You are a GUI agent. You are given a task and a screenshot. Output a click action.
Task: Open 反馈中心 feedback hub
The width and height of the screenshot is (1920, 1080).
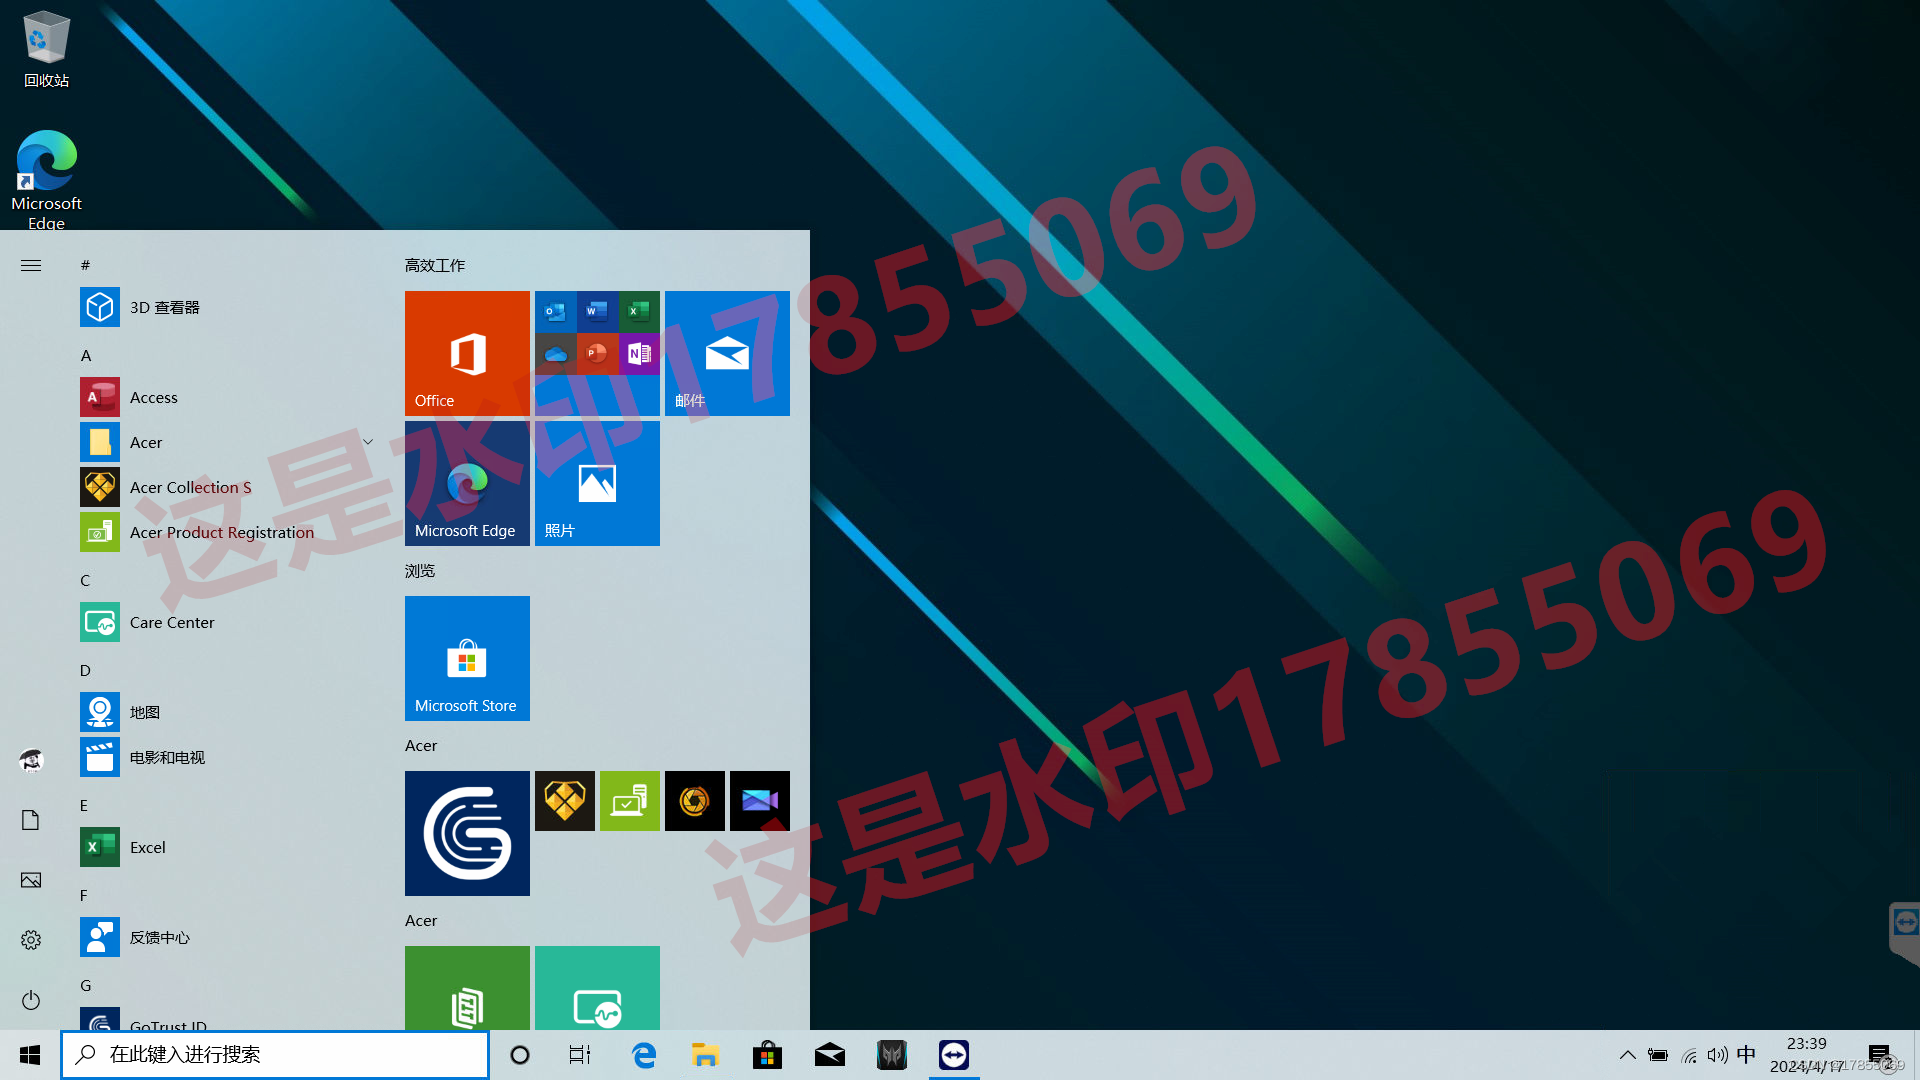(x=230, y=937)
